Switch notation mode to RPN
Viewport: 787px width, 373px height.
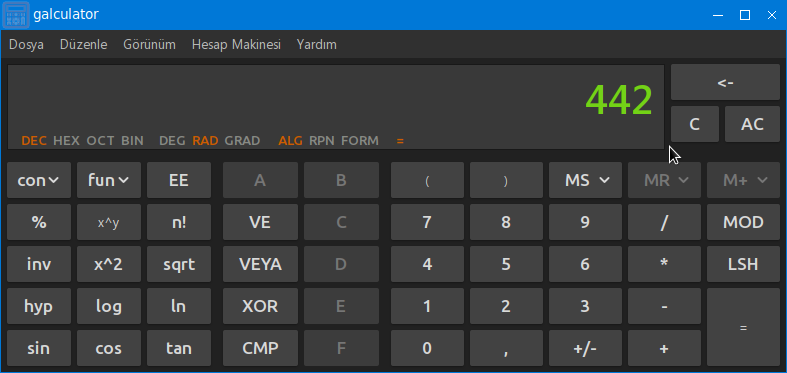point(322,141)
